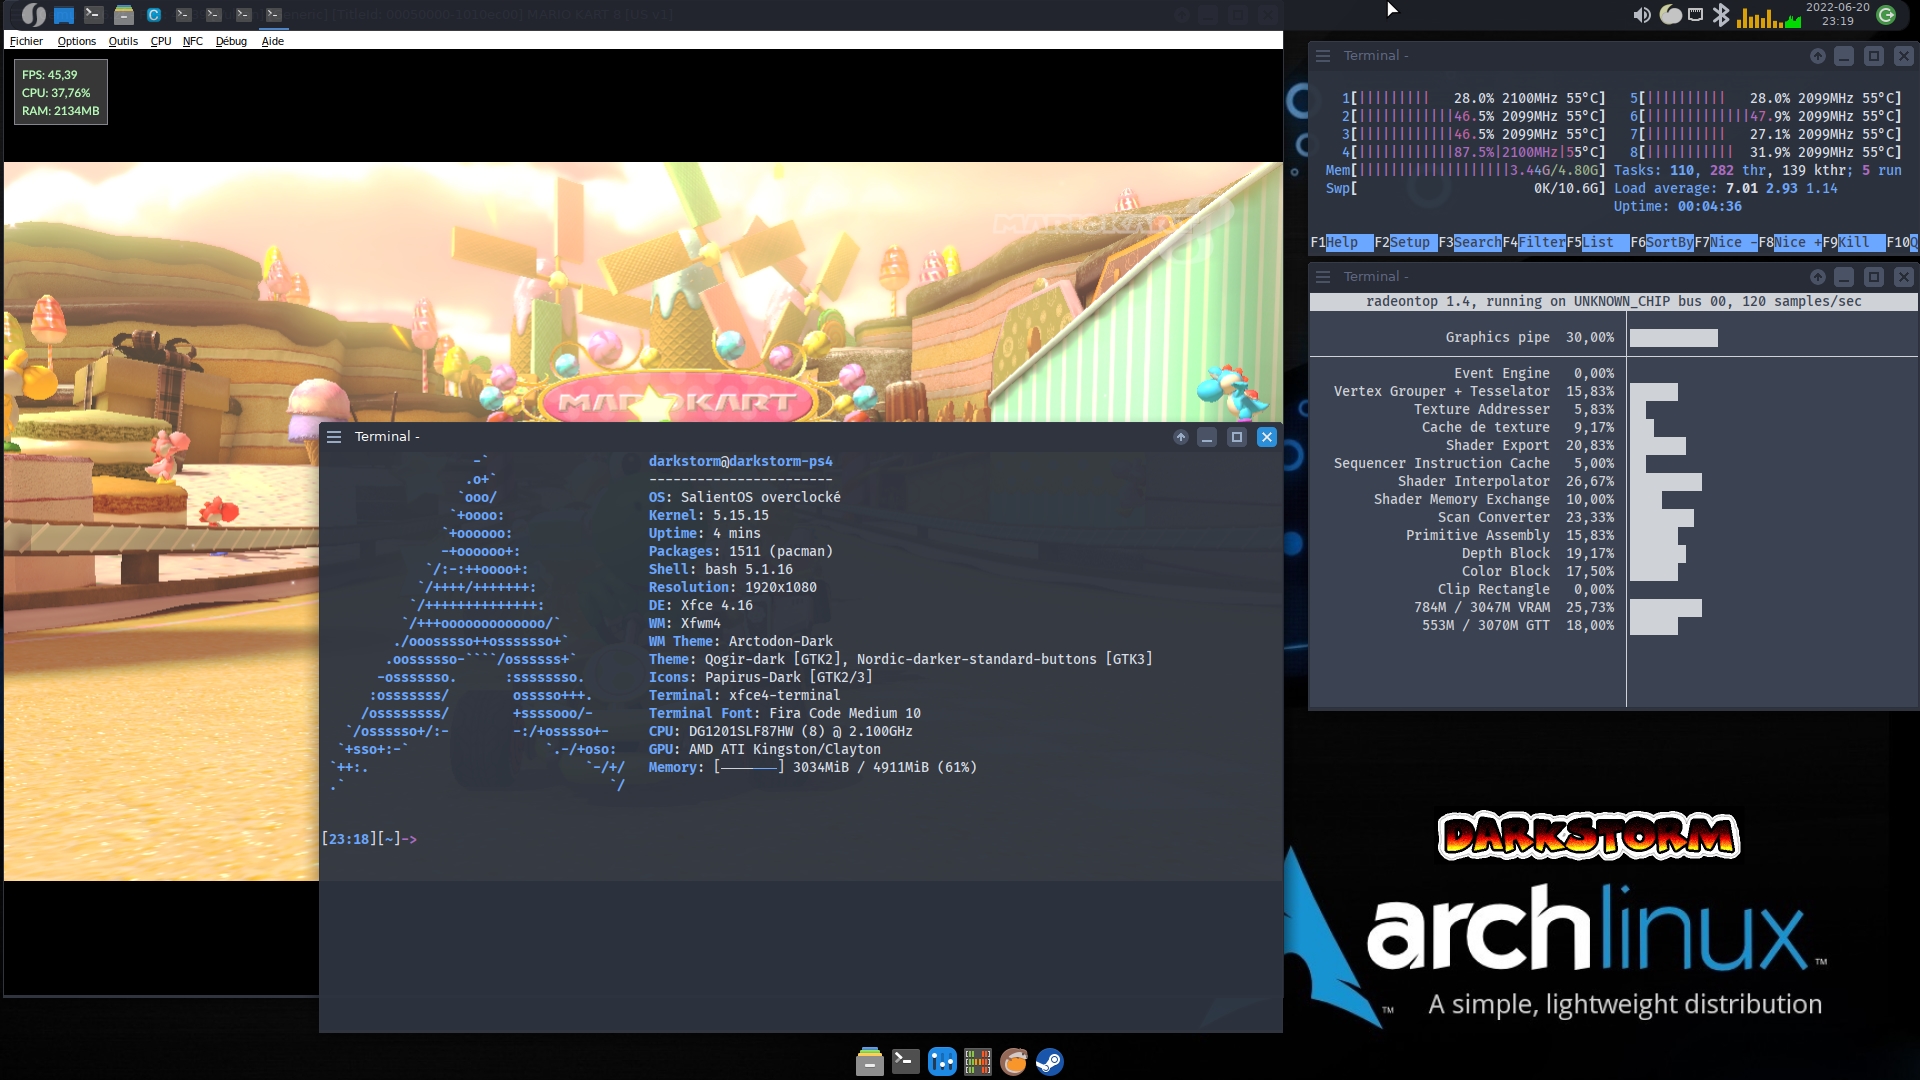Viewport: 1920px width, 1080px height.
Task: Open the Fichier menu in Cemu
Action: point(26,41)
